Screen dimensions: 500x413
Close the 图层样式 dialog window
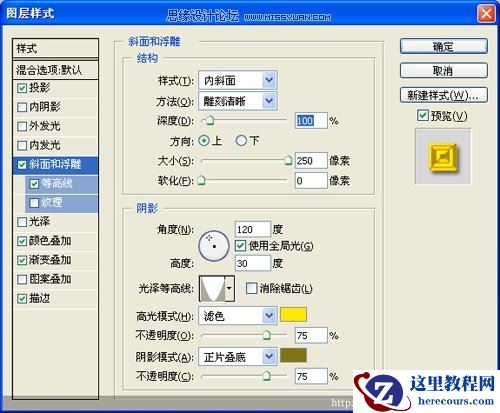pos(486,14)
